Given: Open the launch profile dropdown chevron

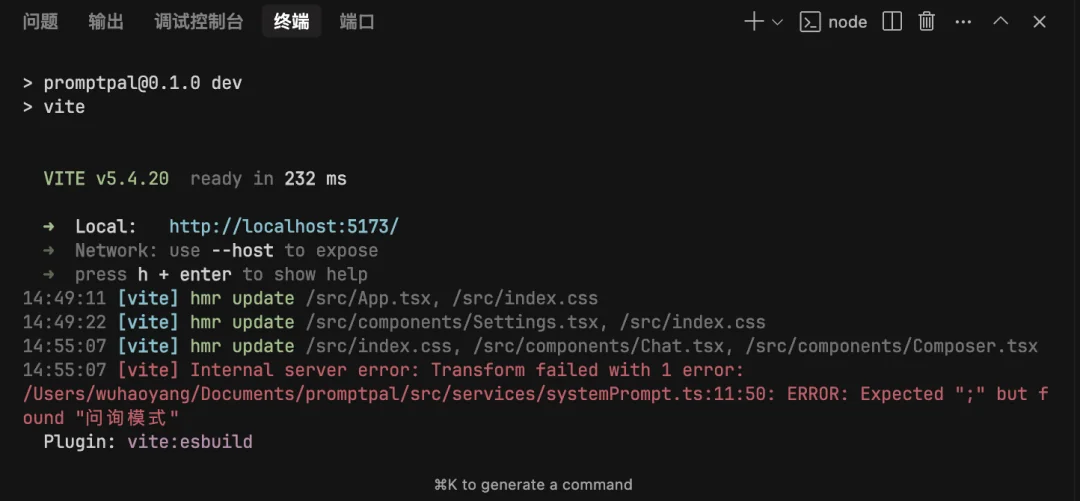Looking at the screenshot, I should point(778,22).
